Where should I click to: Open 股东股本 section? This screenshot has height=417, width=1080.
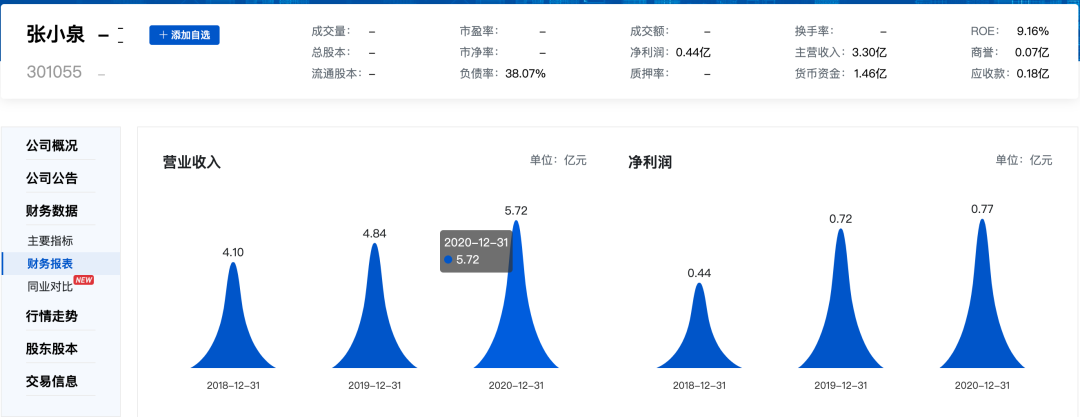pos(52,349)
